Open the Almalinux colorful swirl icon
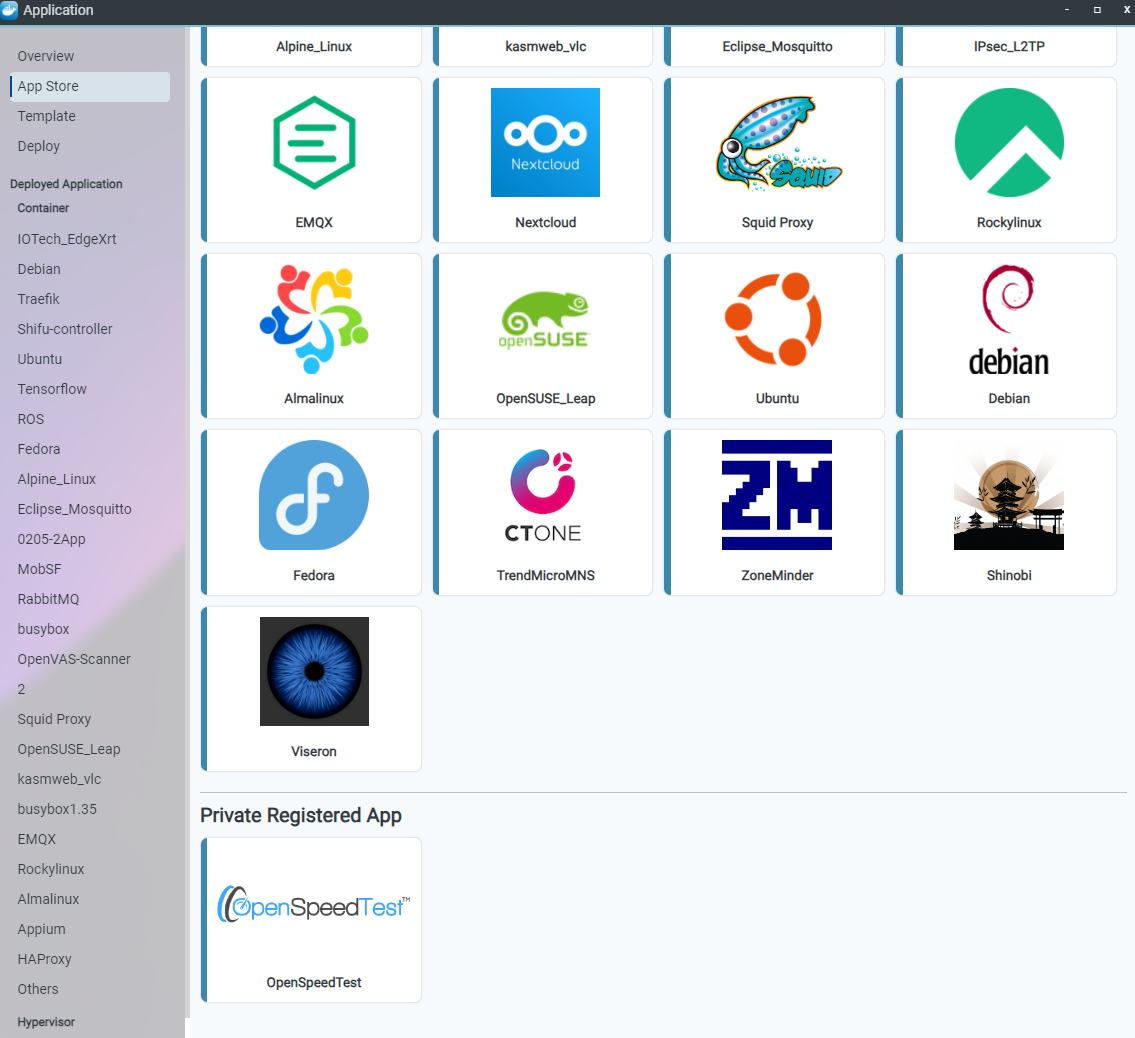Viewport: 1135px width, 1038px height. (314, 318)
